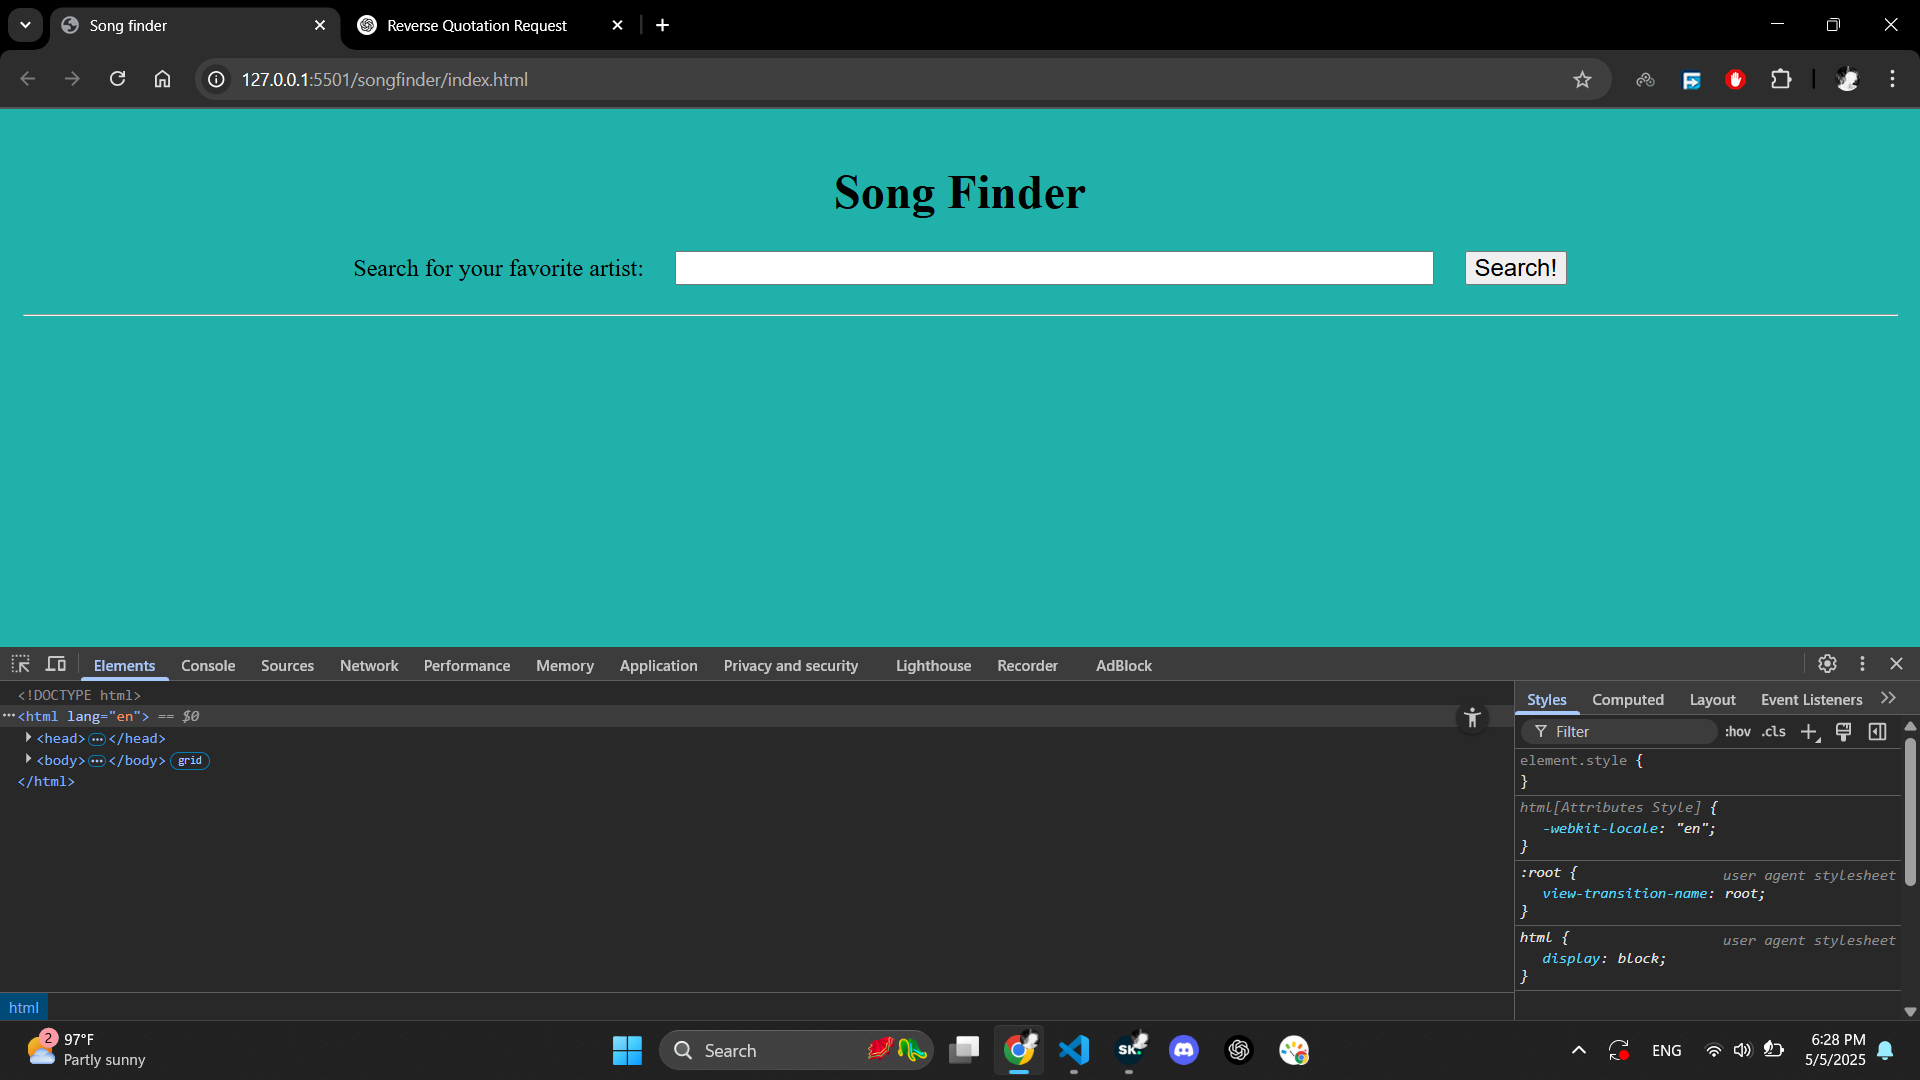Open Discord from the taskbar
The width and height of the screenshot is (1920, 1080).
1184,1050
